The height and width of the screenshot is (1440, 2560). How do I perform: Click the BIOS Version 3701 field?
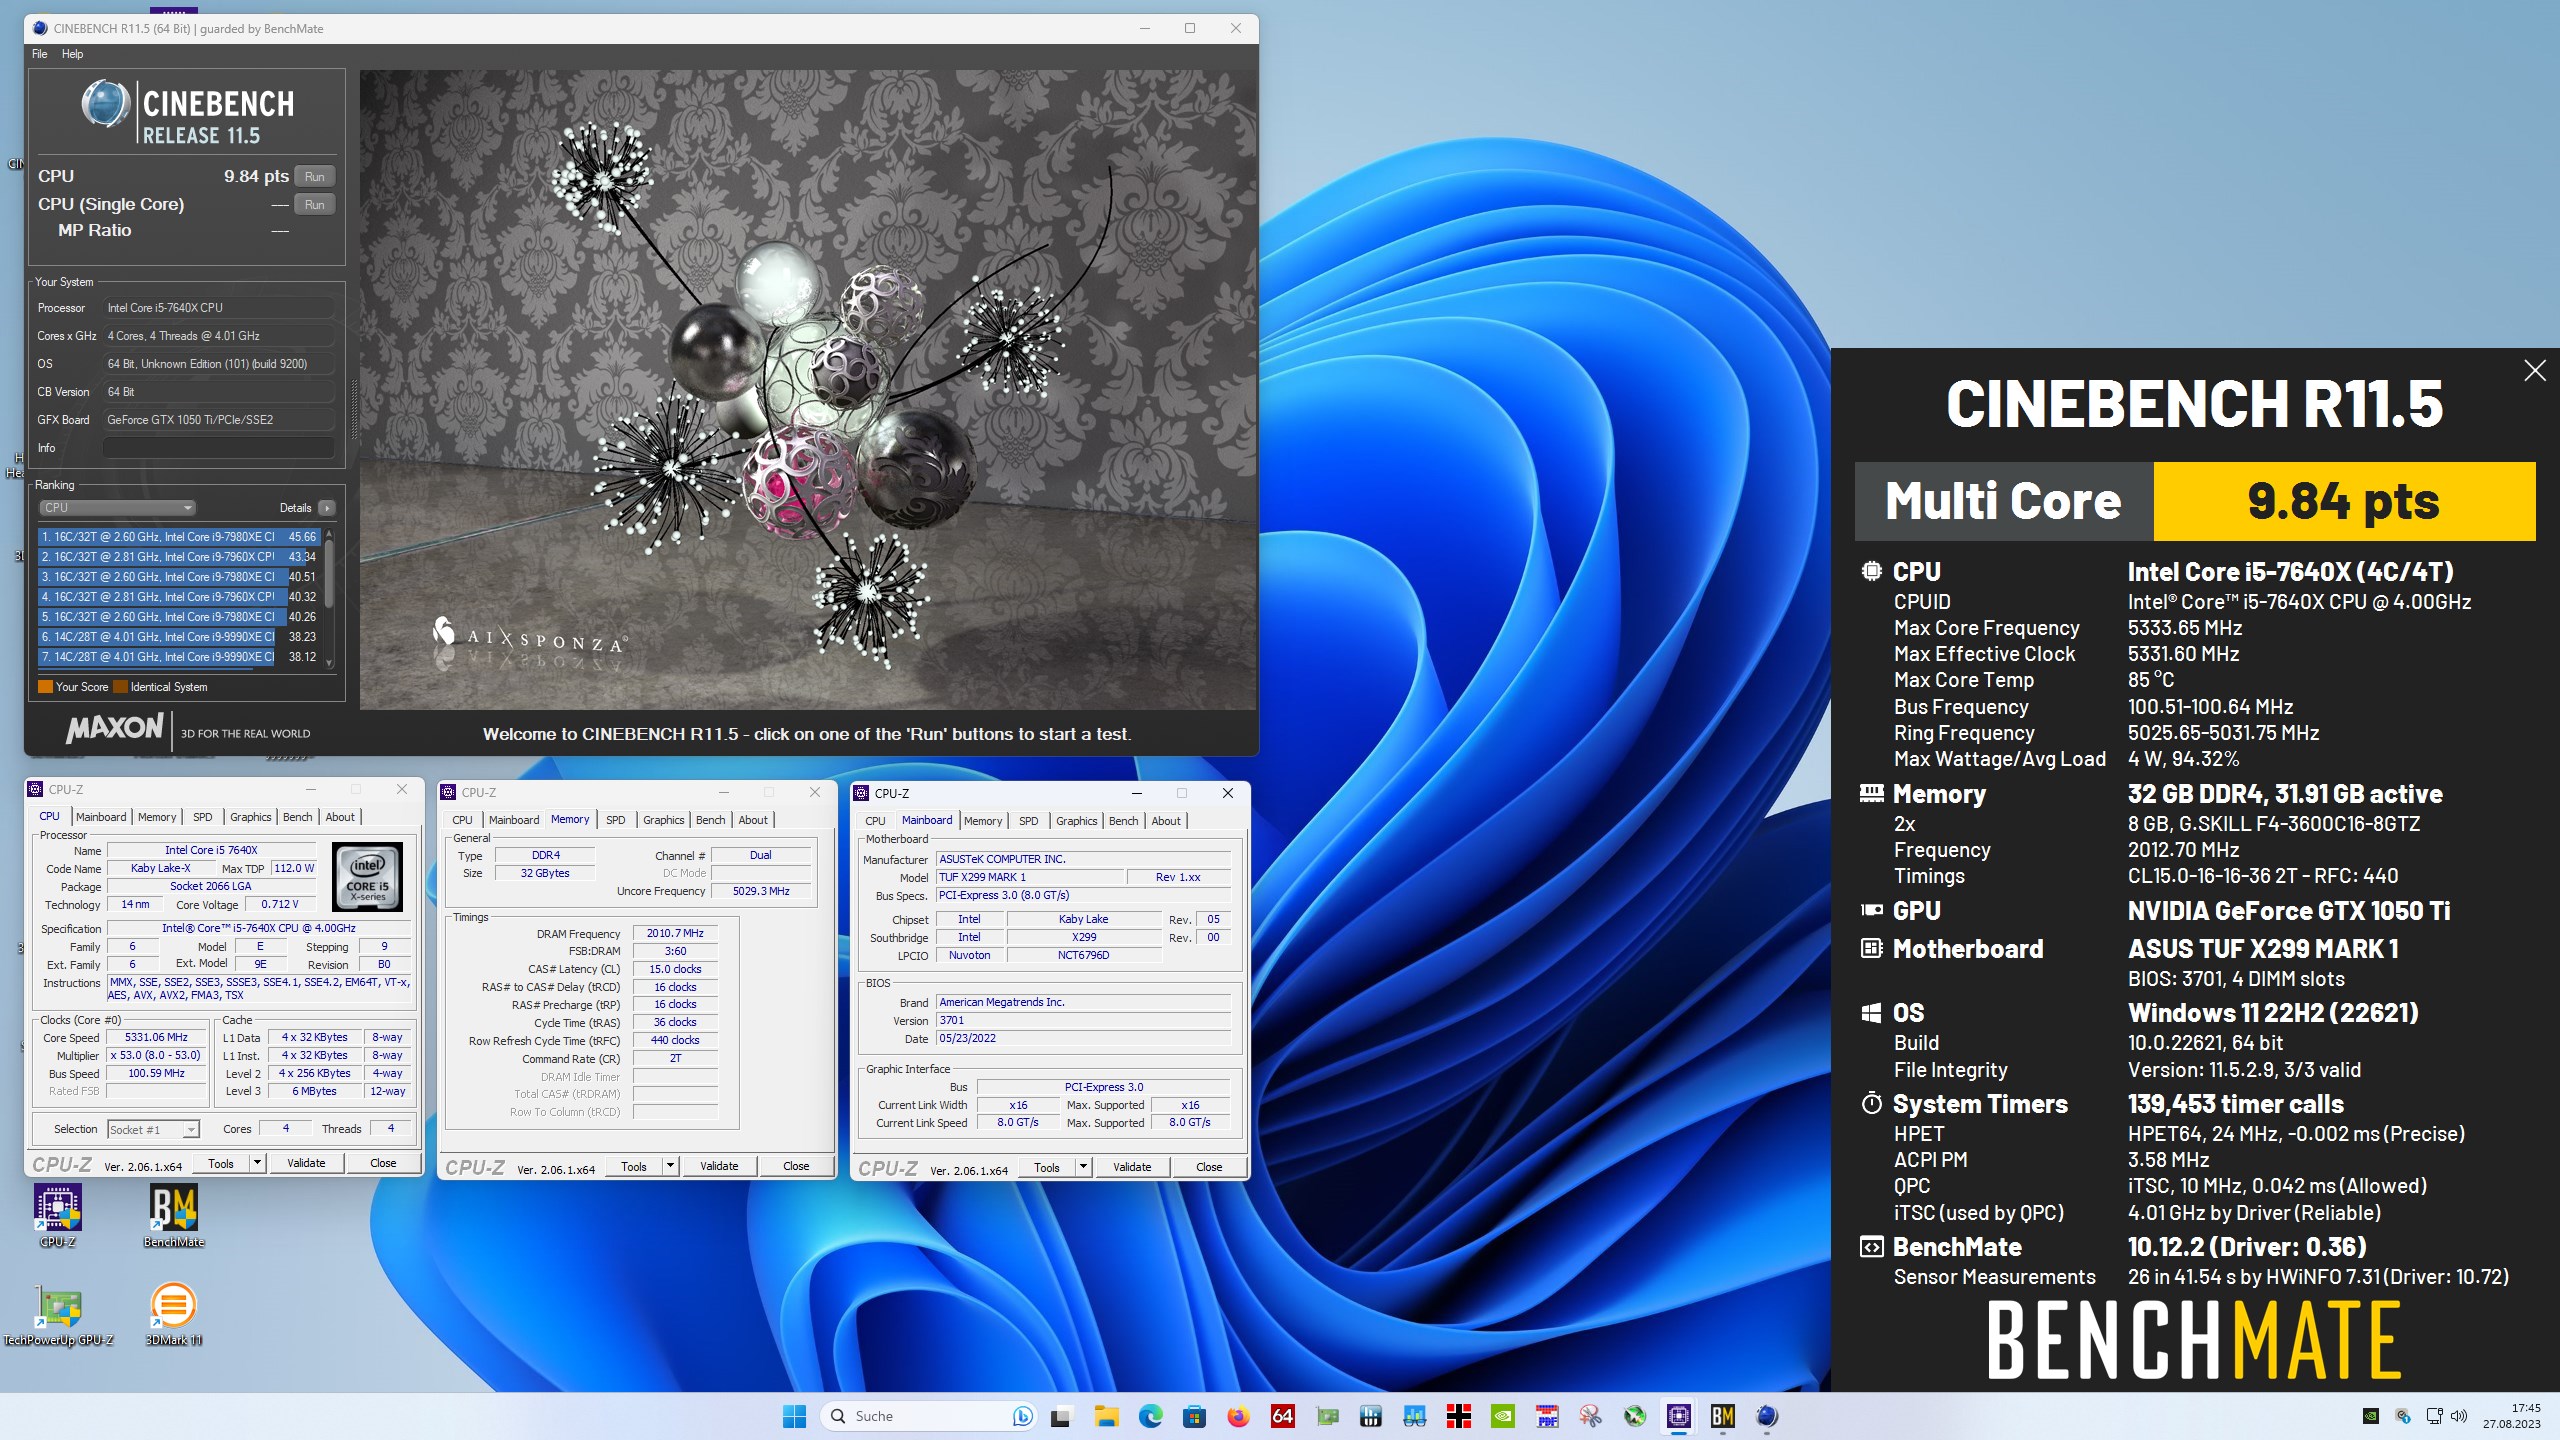(x=1083, y=1021)
